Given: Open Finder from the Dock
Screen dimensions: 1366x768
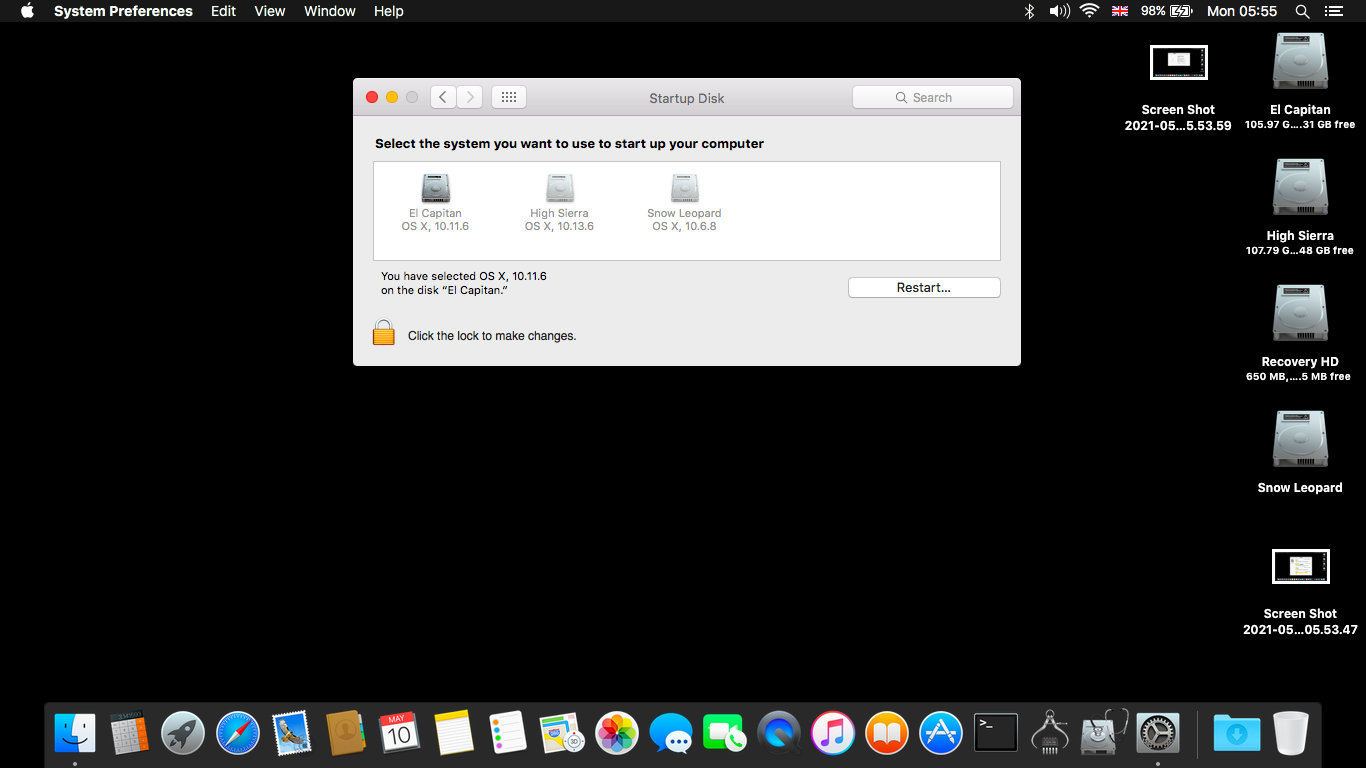Looking at the screenshot, I should coord(75,733).
